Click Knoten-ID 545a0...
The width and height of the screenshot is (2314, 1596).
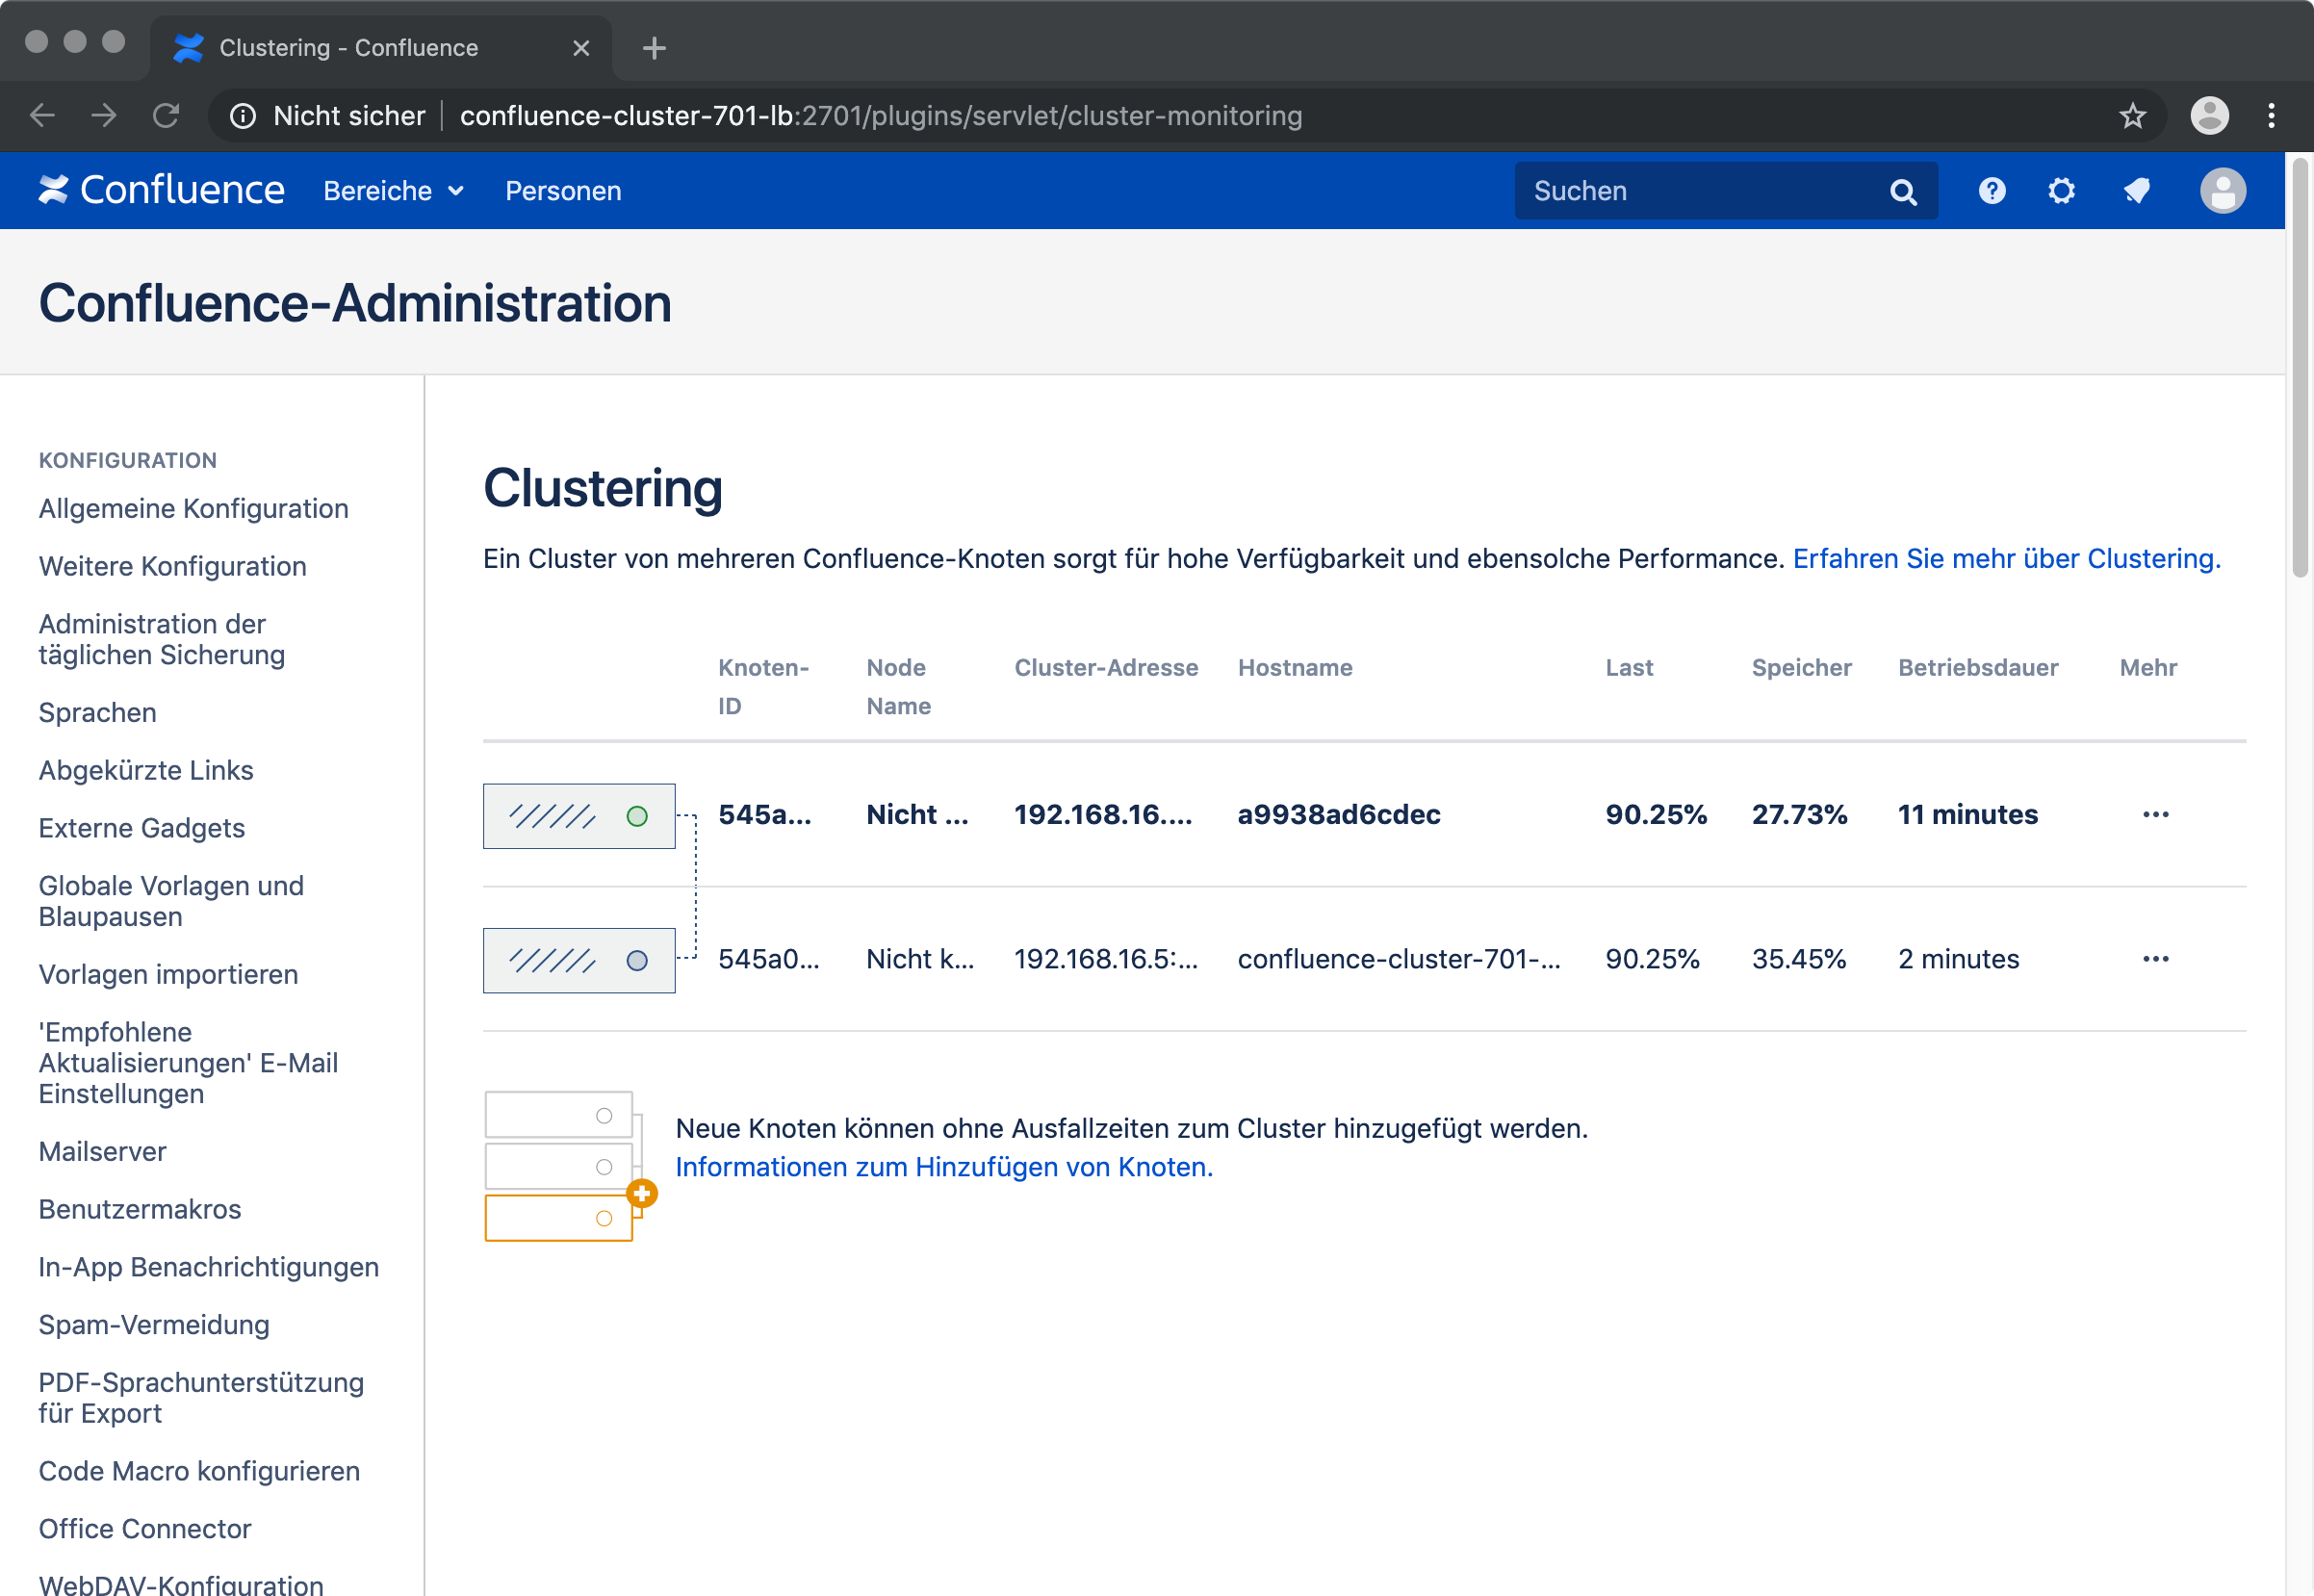[x=768, y=958]
